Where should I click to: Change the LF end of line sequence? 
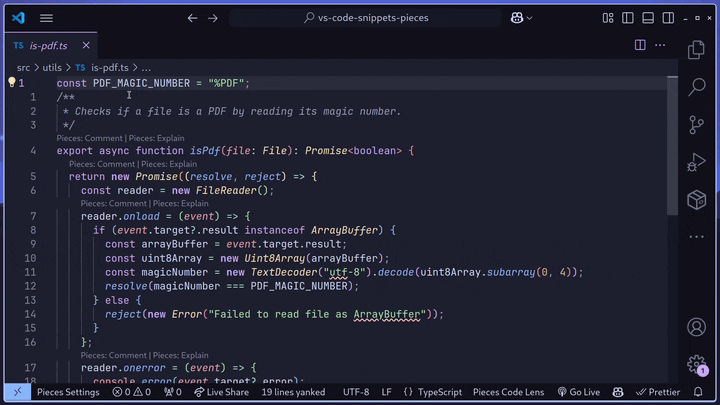click(387, 392)
